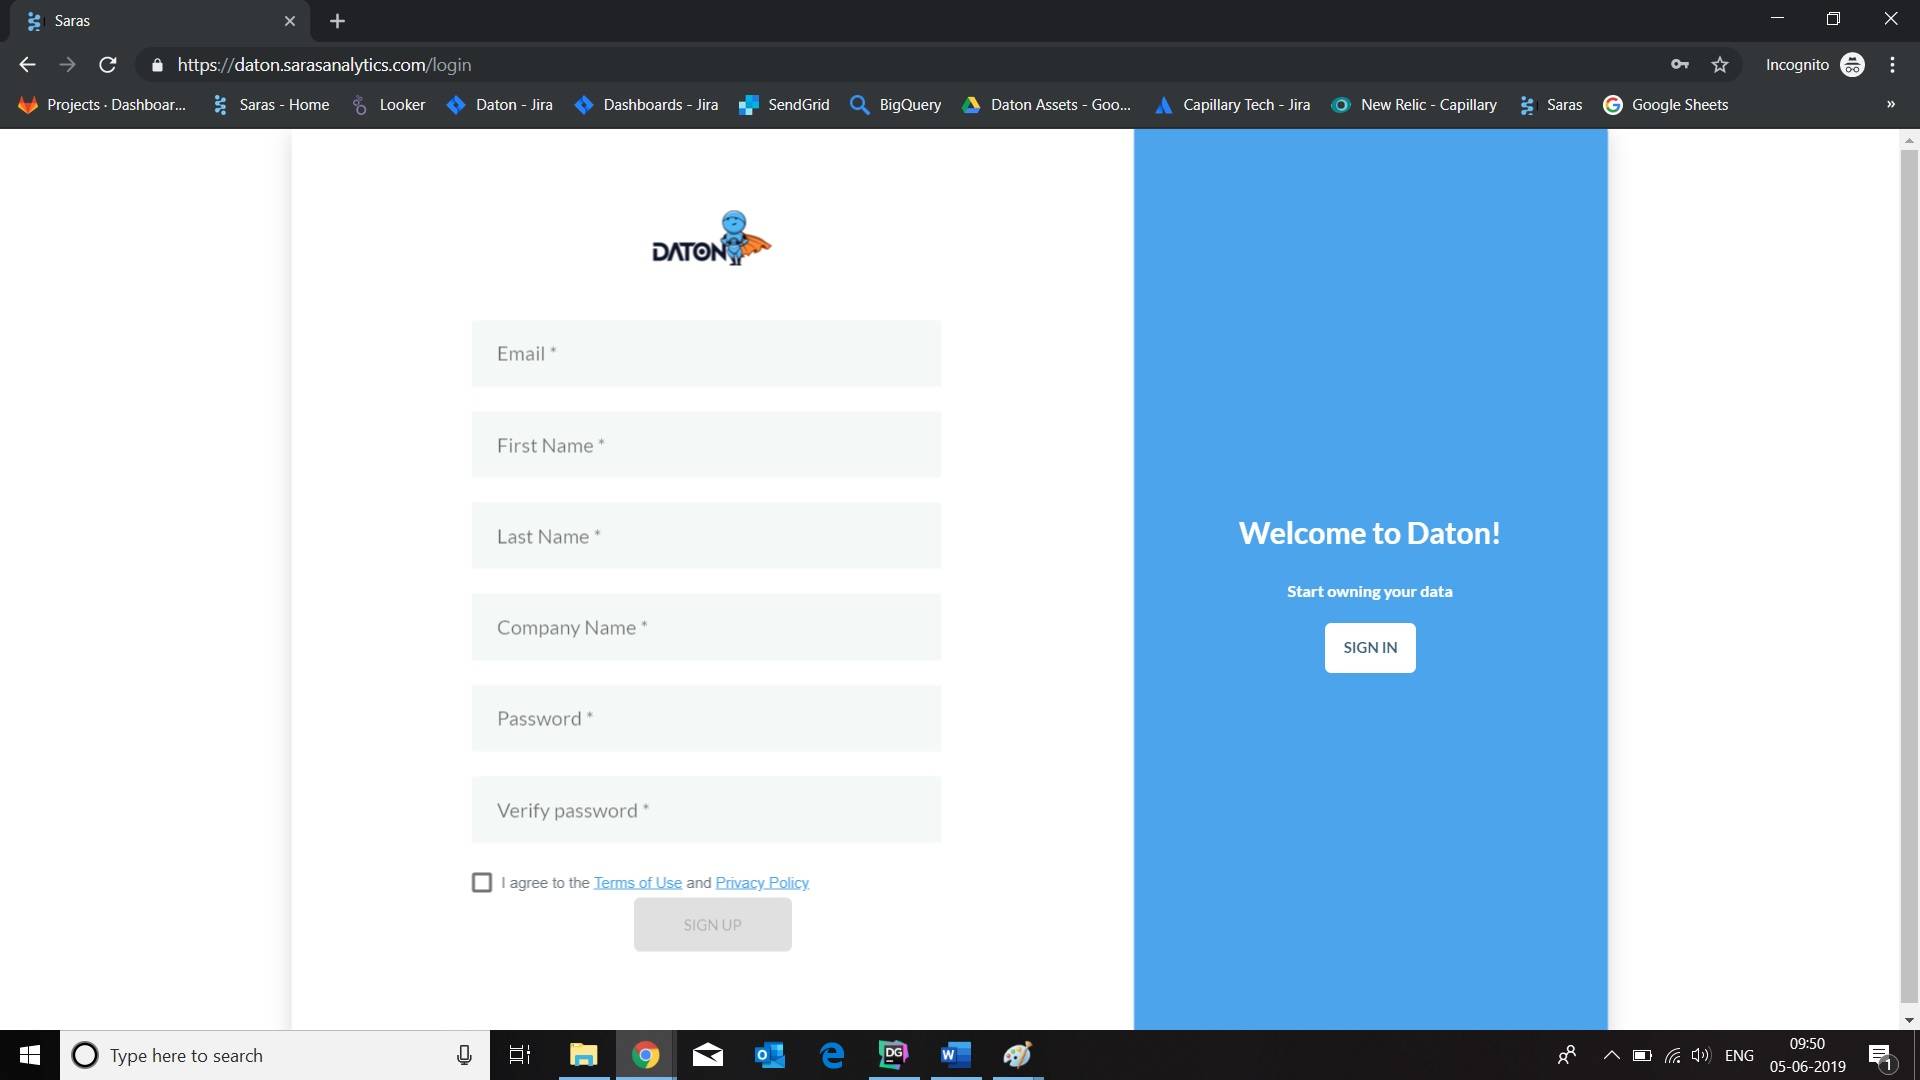Open the SendGrid bookmark
This screenshot has width=1920, height=1080.
pyautogui.click(x=797, y=104)
